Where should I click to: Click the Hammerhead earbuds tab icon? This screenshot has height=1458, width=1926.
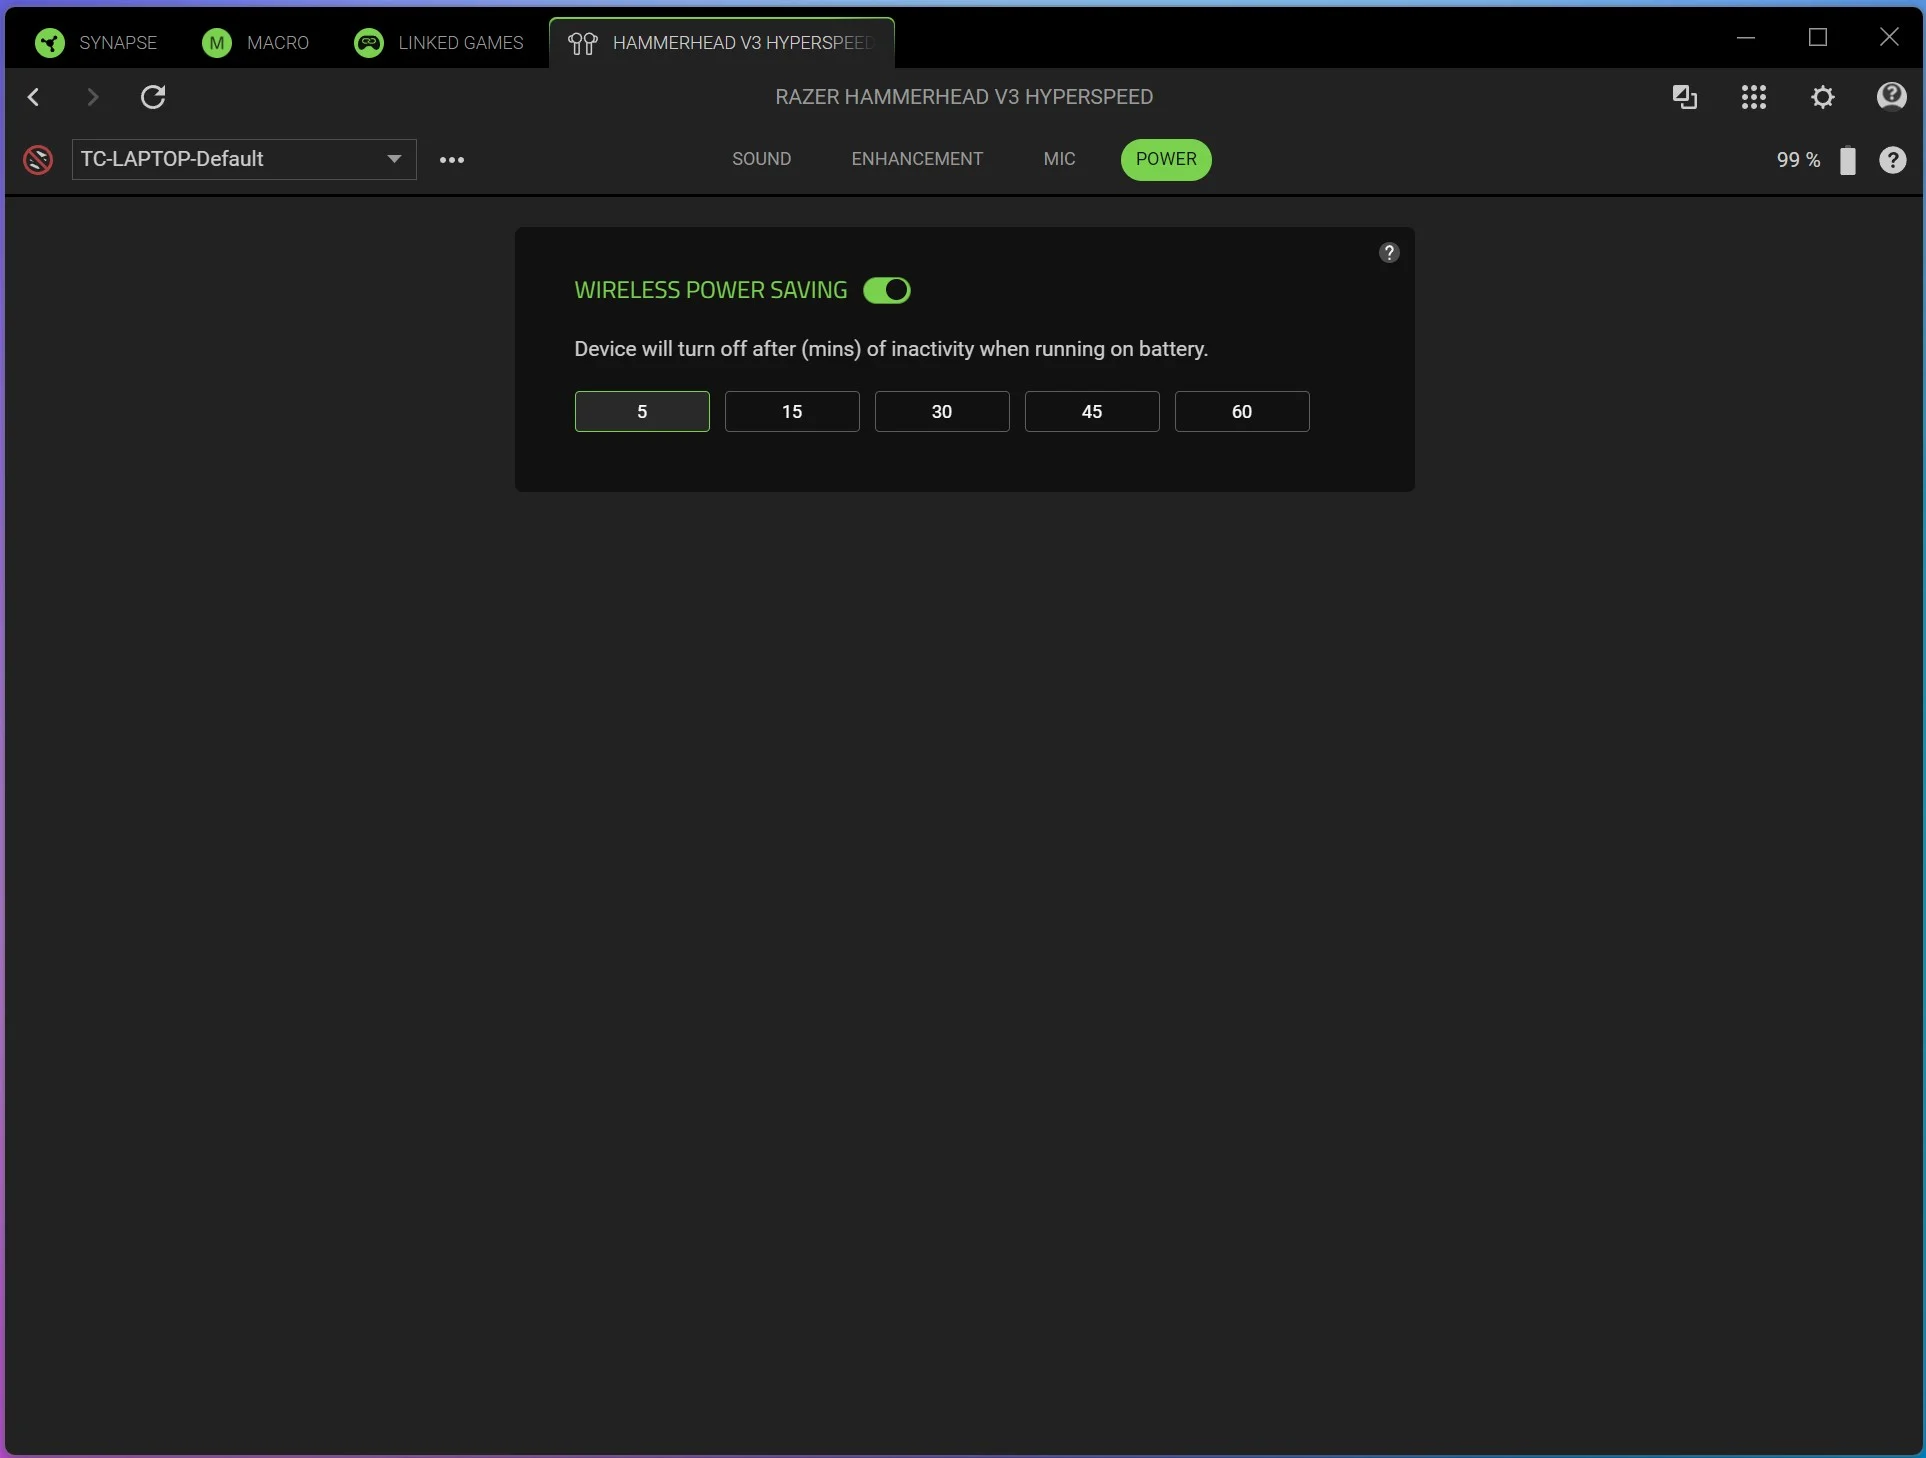tap(583, 43)
